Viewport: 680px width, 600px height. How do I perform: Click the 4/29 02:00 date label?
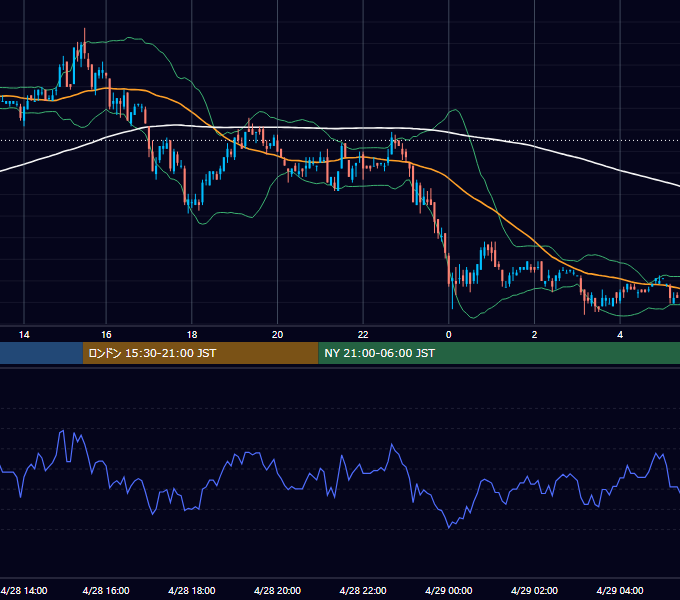(534, 590)
